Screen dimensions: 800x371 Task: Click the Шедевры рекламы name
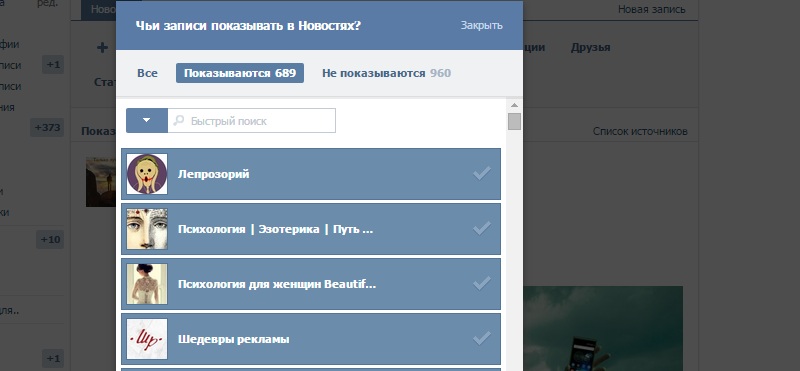[234, 339]
